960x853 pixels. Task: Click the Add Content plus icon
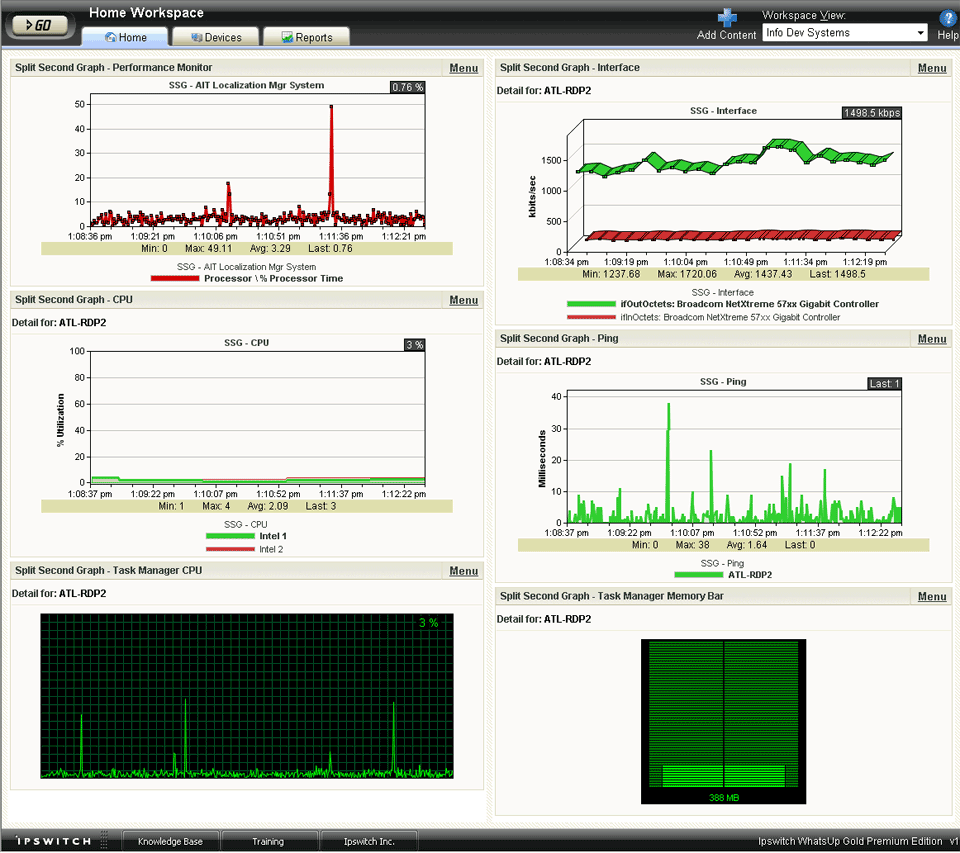coord(727,17)
